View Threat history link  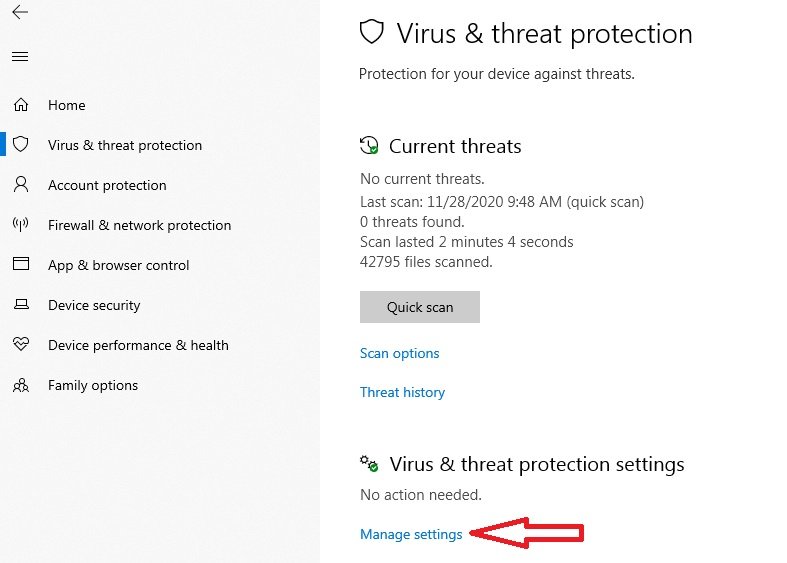point(403,392)
